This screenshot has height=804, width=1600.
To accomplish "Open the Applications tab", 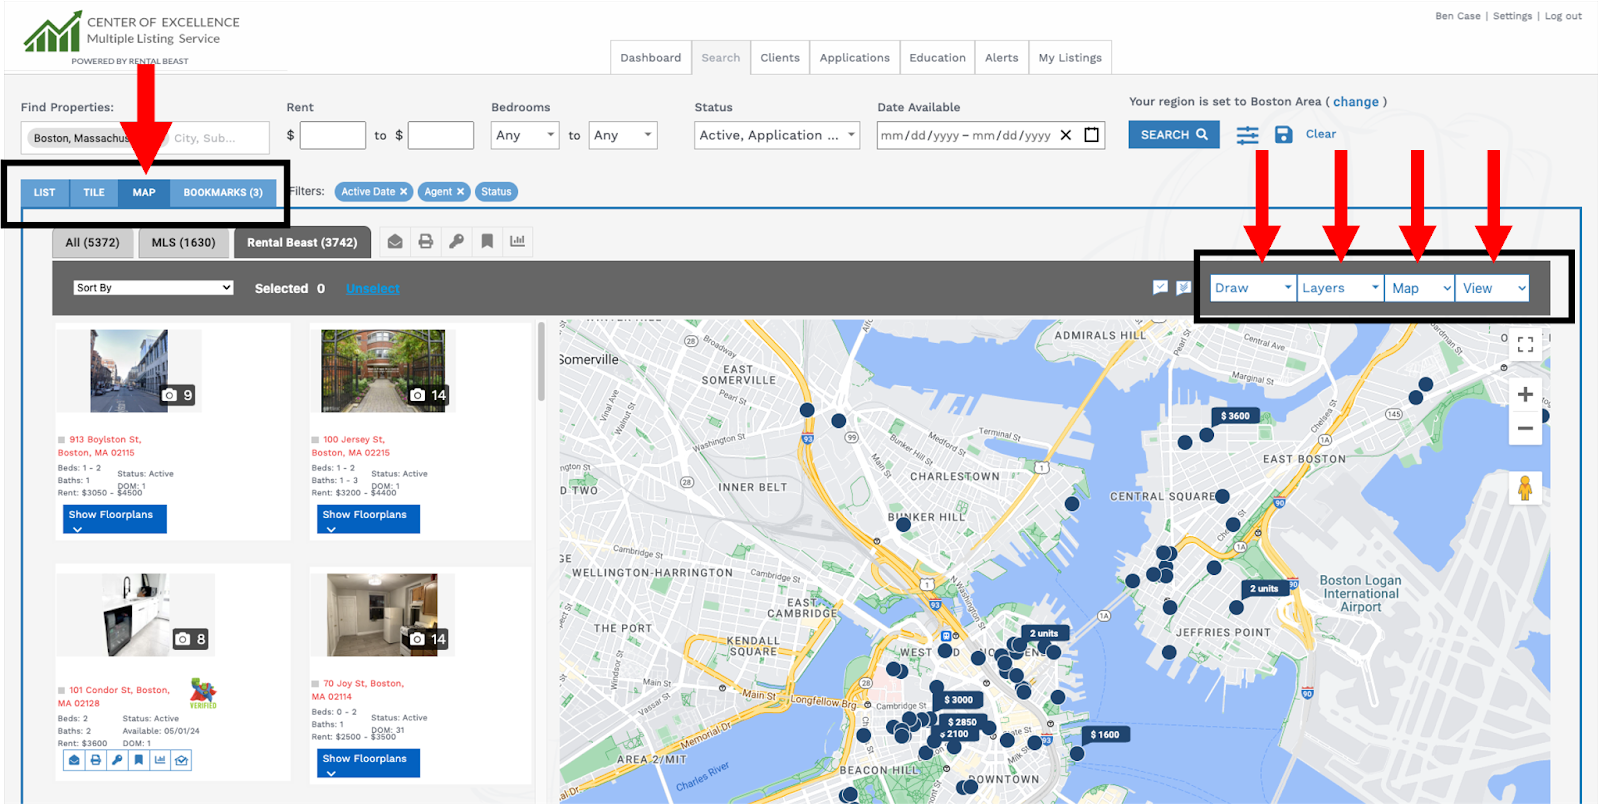I will [855, 58].
